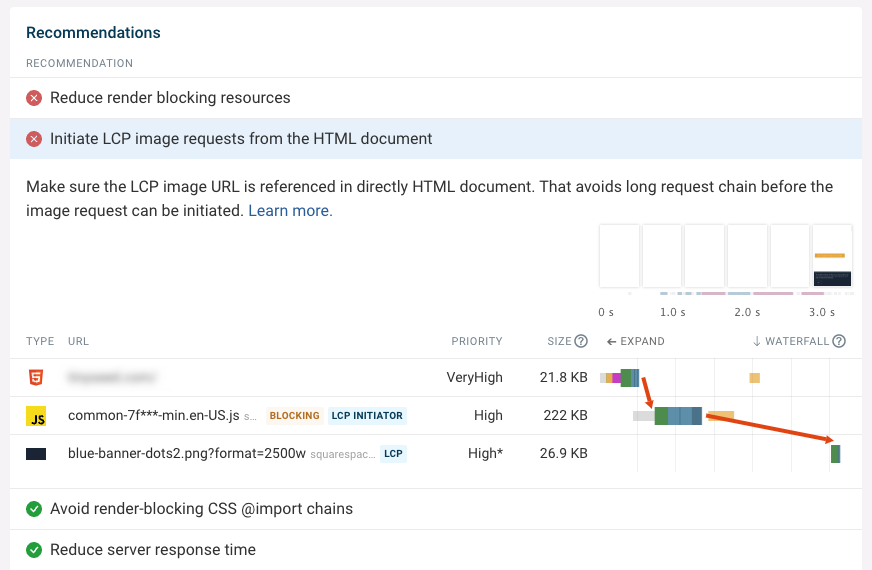Click the HTML5 document type icon
872x570 pixels.
point(36,378)
